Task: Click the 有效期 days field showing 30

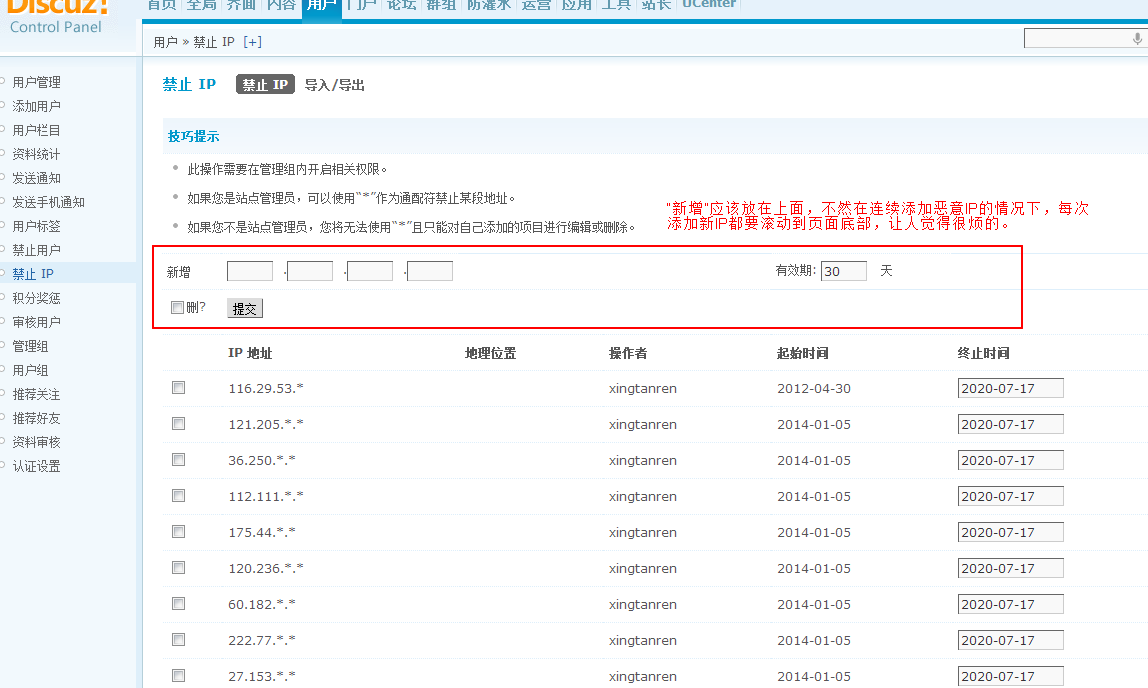Action: [x=843, y=271]
